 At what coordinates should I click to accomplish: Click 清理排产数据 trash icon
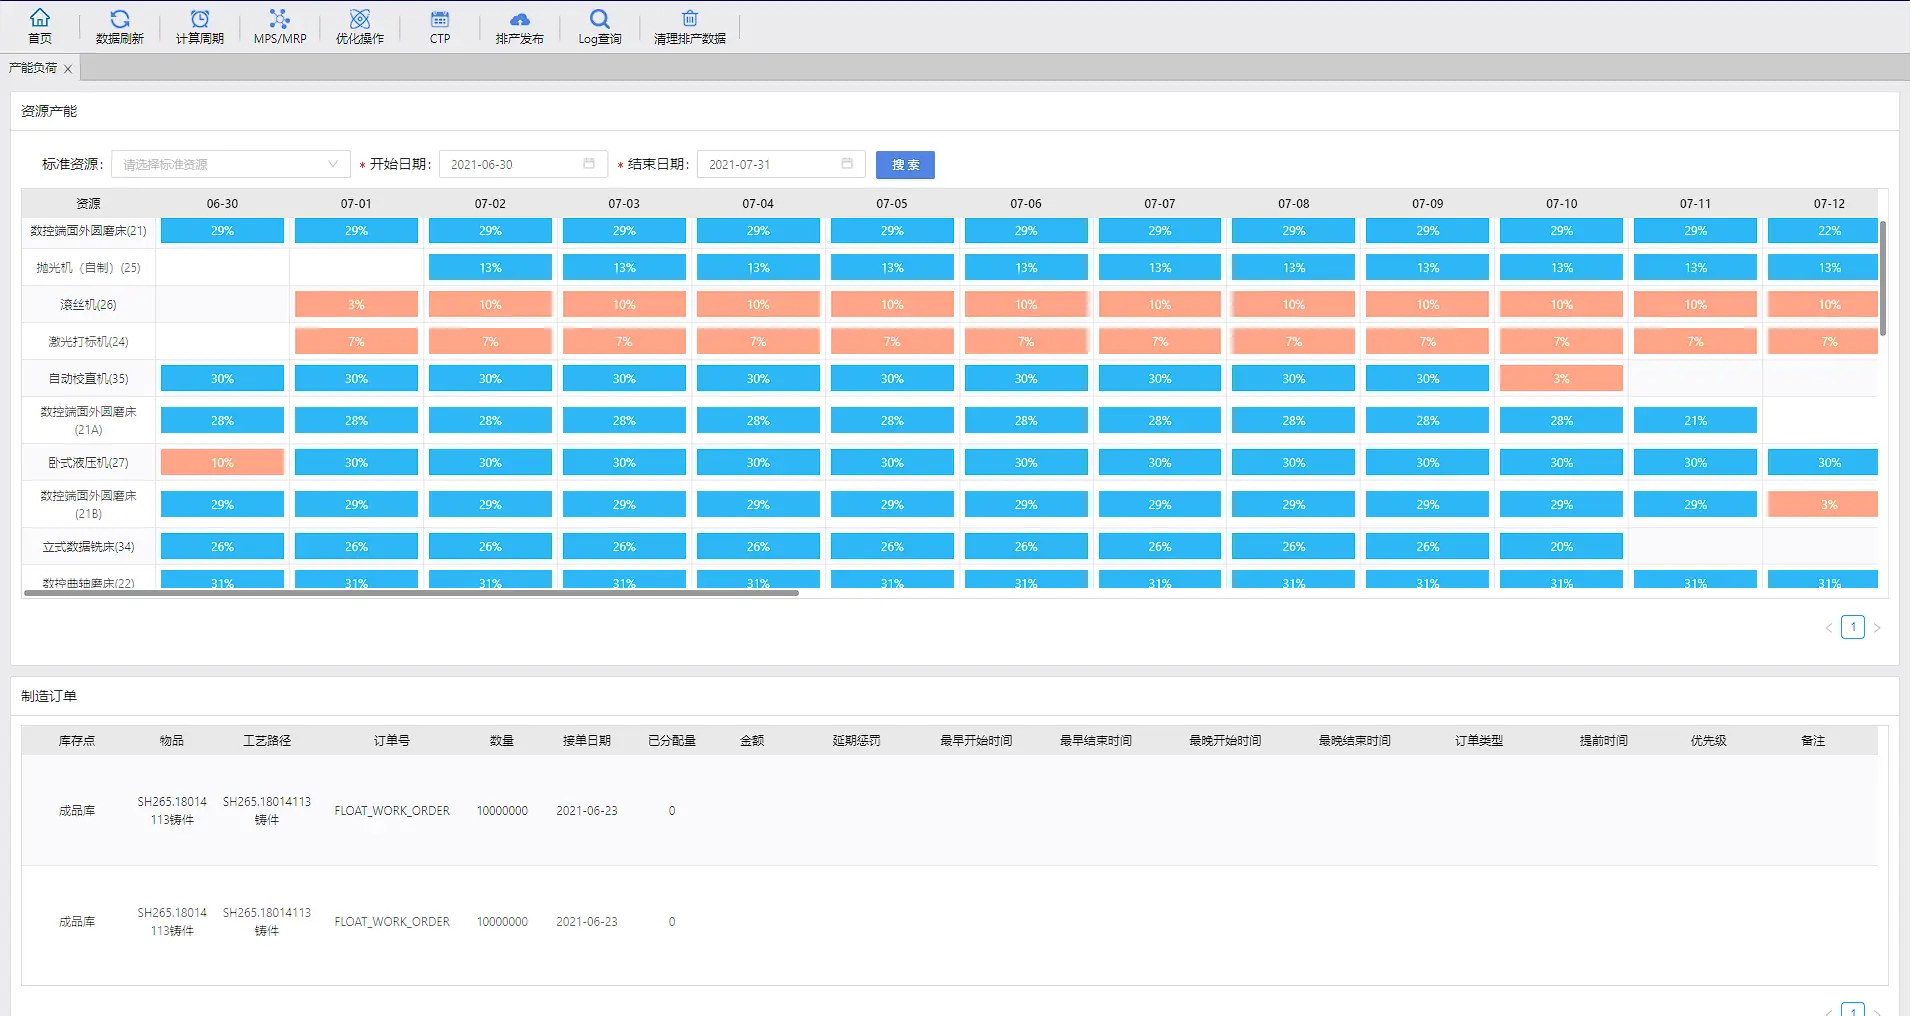click(x=690, y=18)
